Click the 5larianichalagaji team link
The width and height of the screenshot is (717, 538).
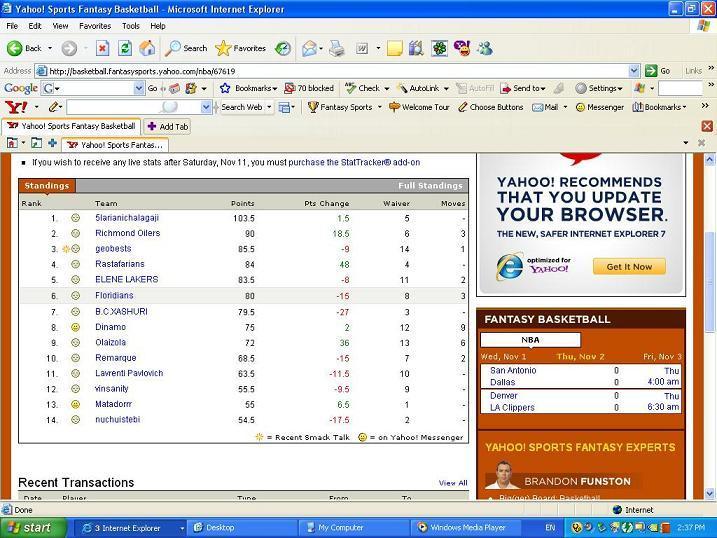(127, 218)
